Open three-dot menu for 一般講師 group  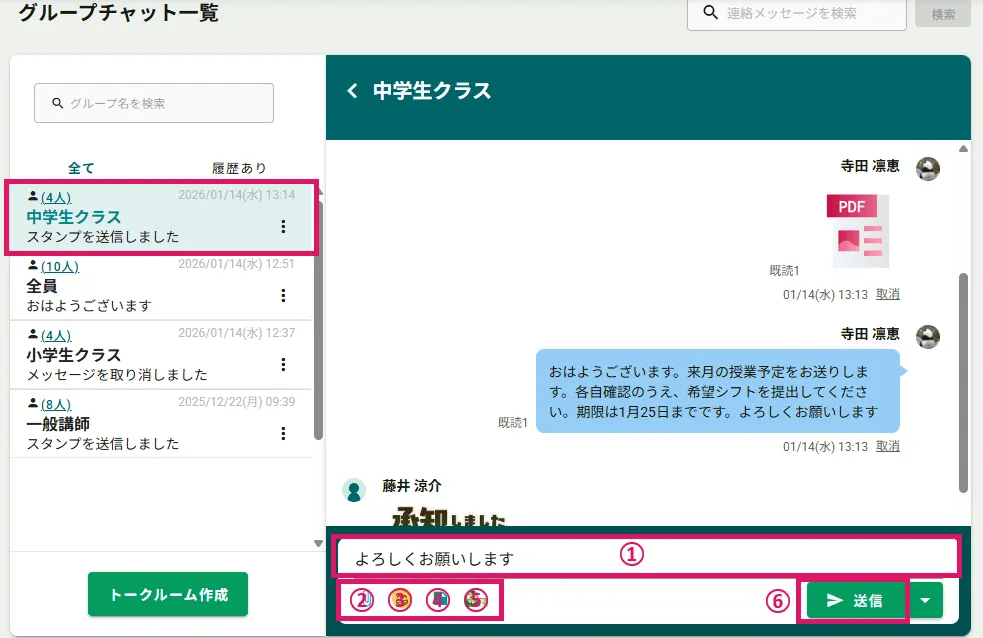(x=283, y=433)
